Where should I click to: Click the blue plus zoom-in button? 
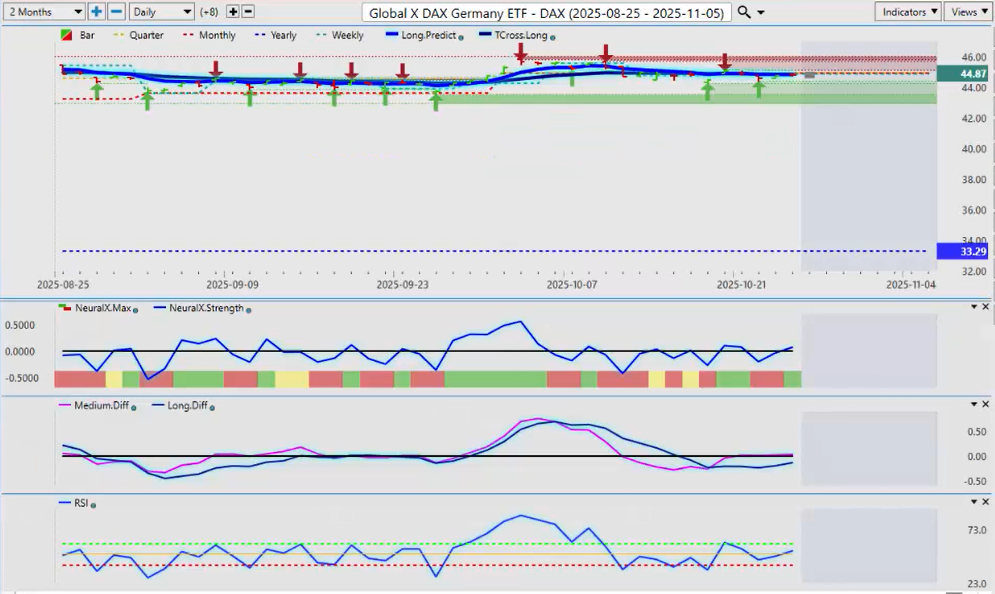[96, 12]
